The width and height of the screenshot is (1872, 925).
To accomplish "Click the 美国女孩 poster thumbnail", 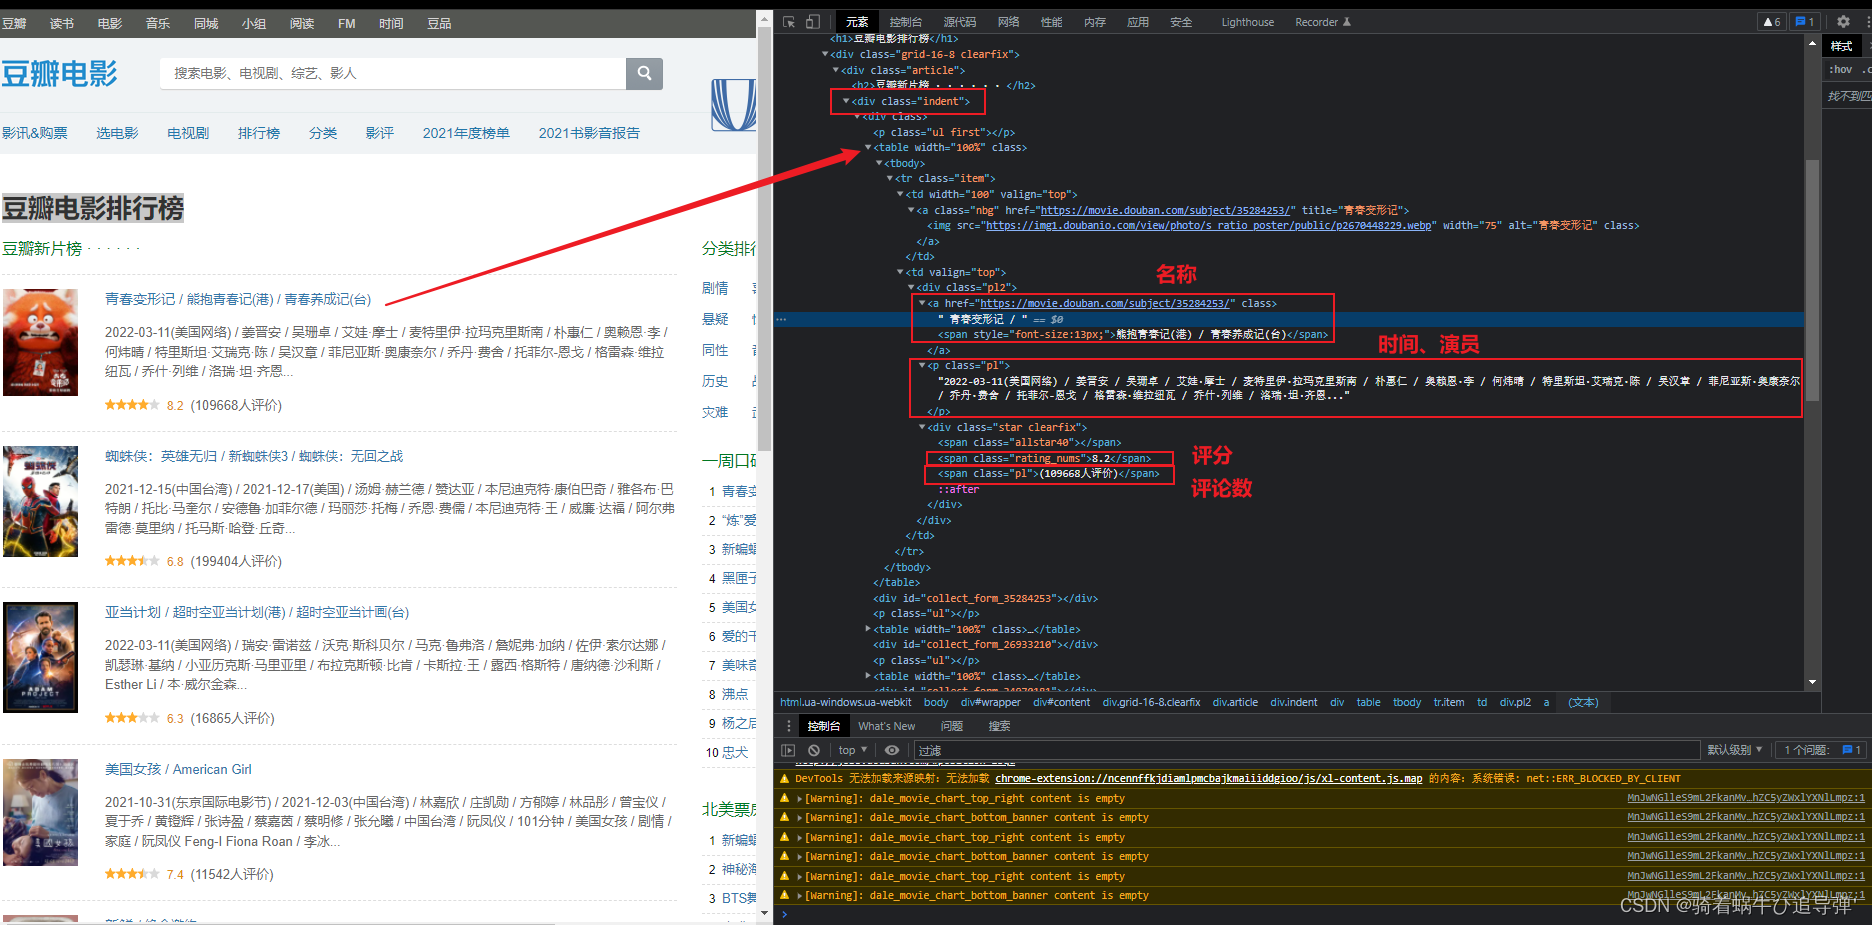I will (40, 812).
